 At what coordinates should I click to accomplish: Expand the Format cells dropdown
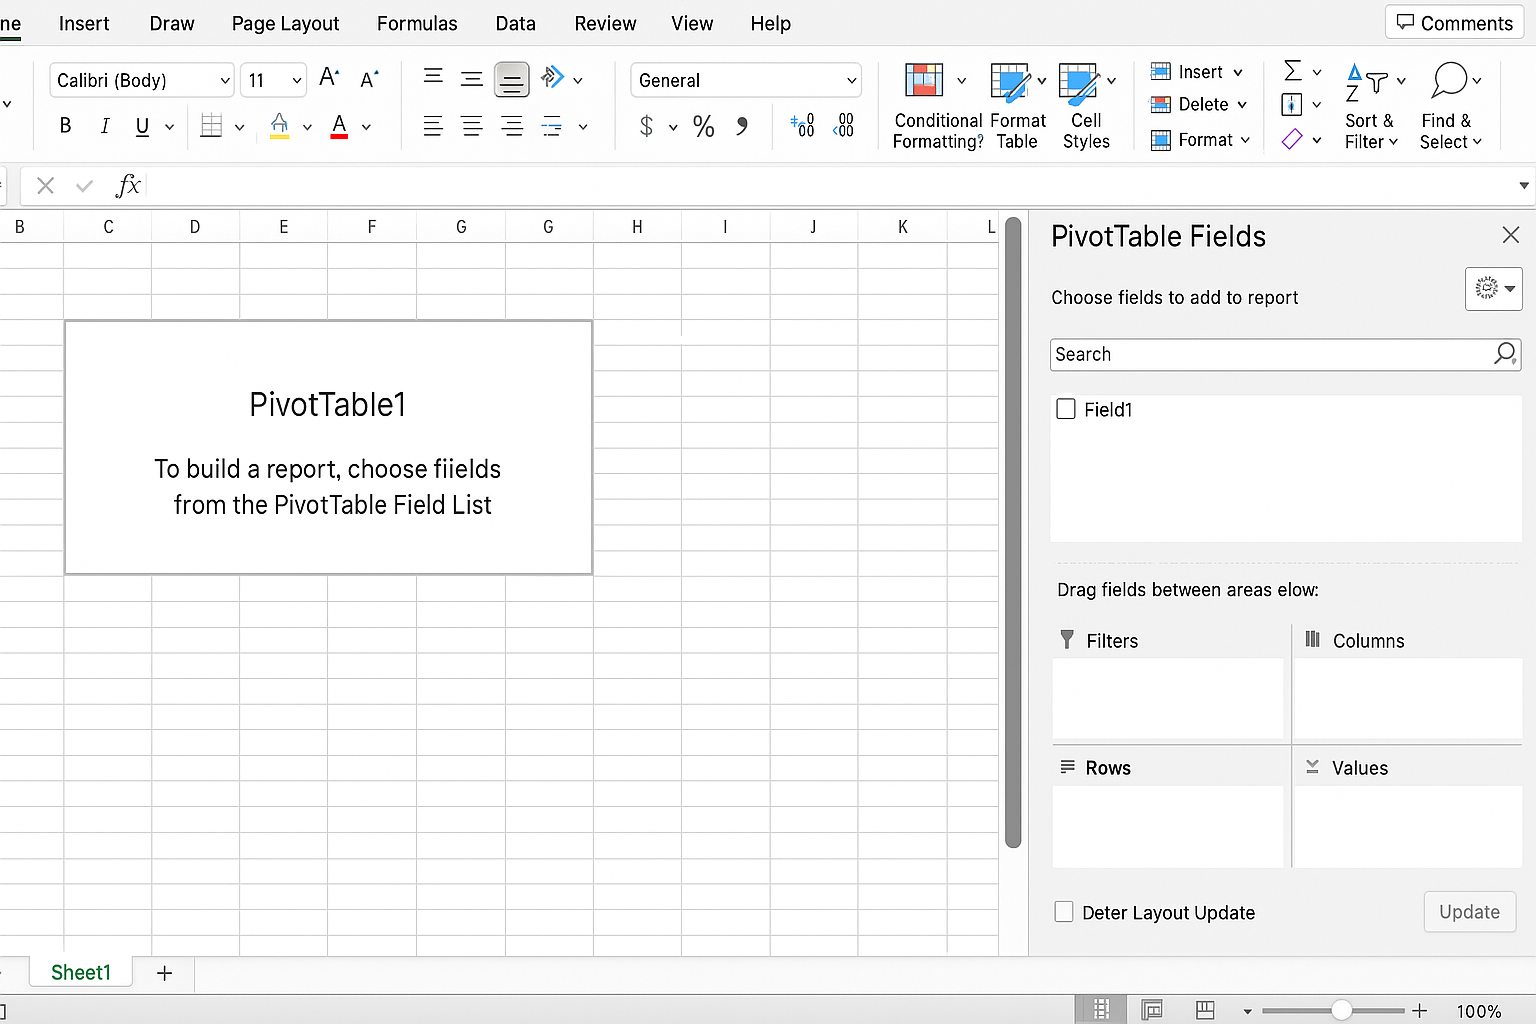[1245, 140]
